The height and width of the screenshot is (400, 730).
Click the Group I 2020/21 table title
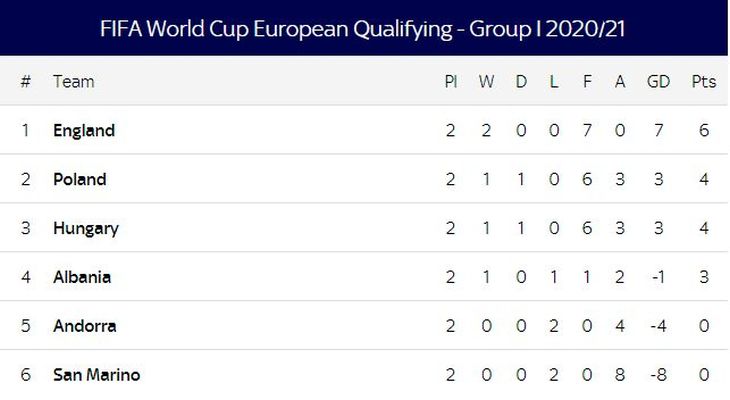click(x=364, y=28)
